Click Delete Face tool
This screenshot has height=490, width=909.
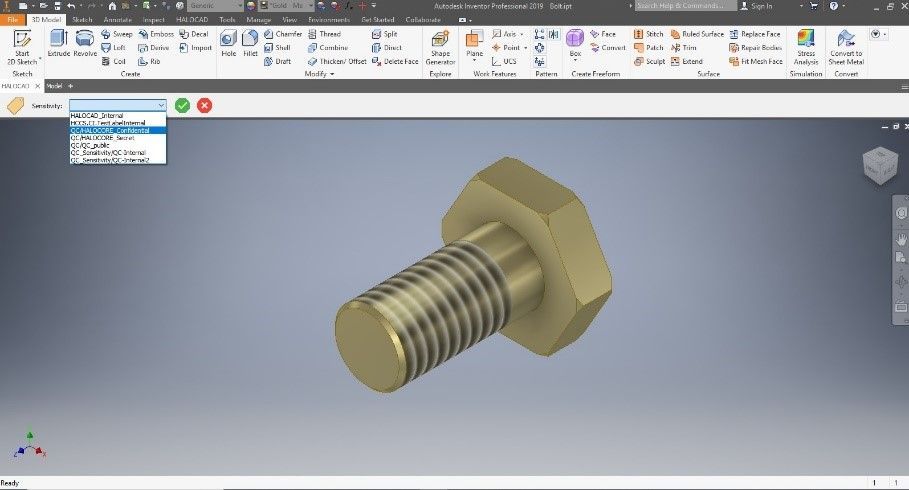point(395,61)
